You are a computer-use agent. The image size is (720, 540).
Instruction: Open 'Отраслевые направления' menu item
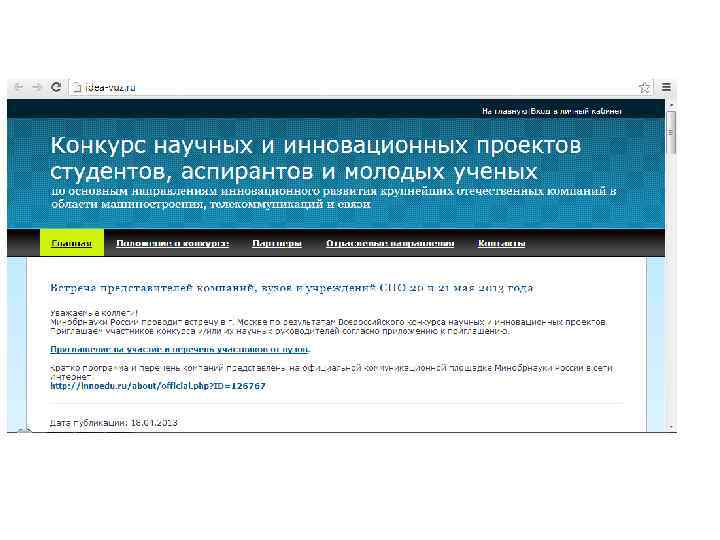[390, 243]
